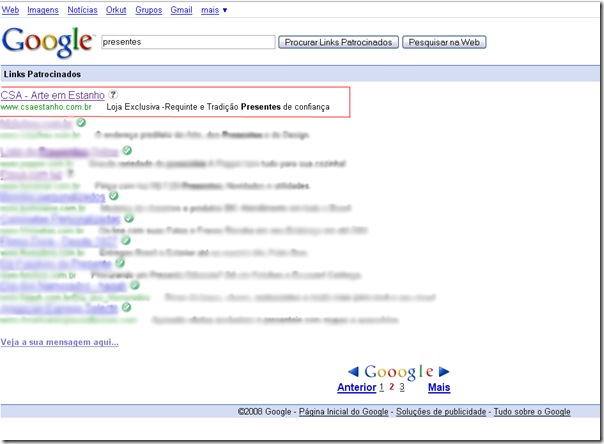This screenshot has height=444, width=604.
Task: Go to results page 1
Action: pyautogui.click(x=381, y=387)
